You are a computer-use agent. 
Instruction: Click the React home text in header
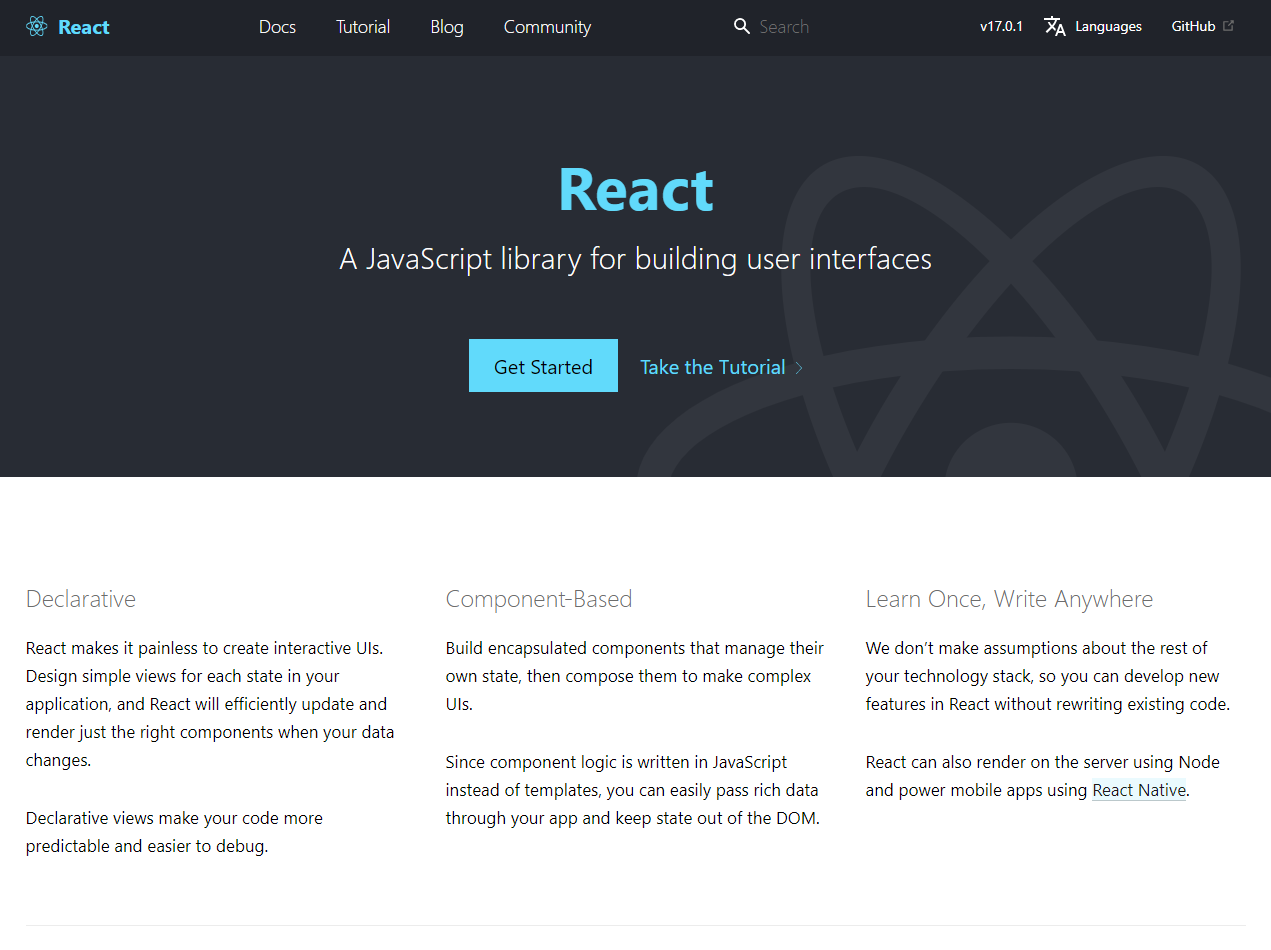click(x=84, y=27)
